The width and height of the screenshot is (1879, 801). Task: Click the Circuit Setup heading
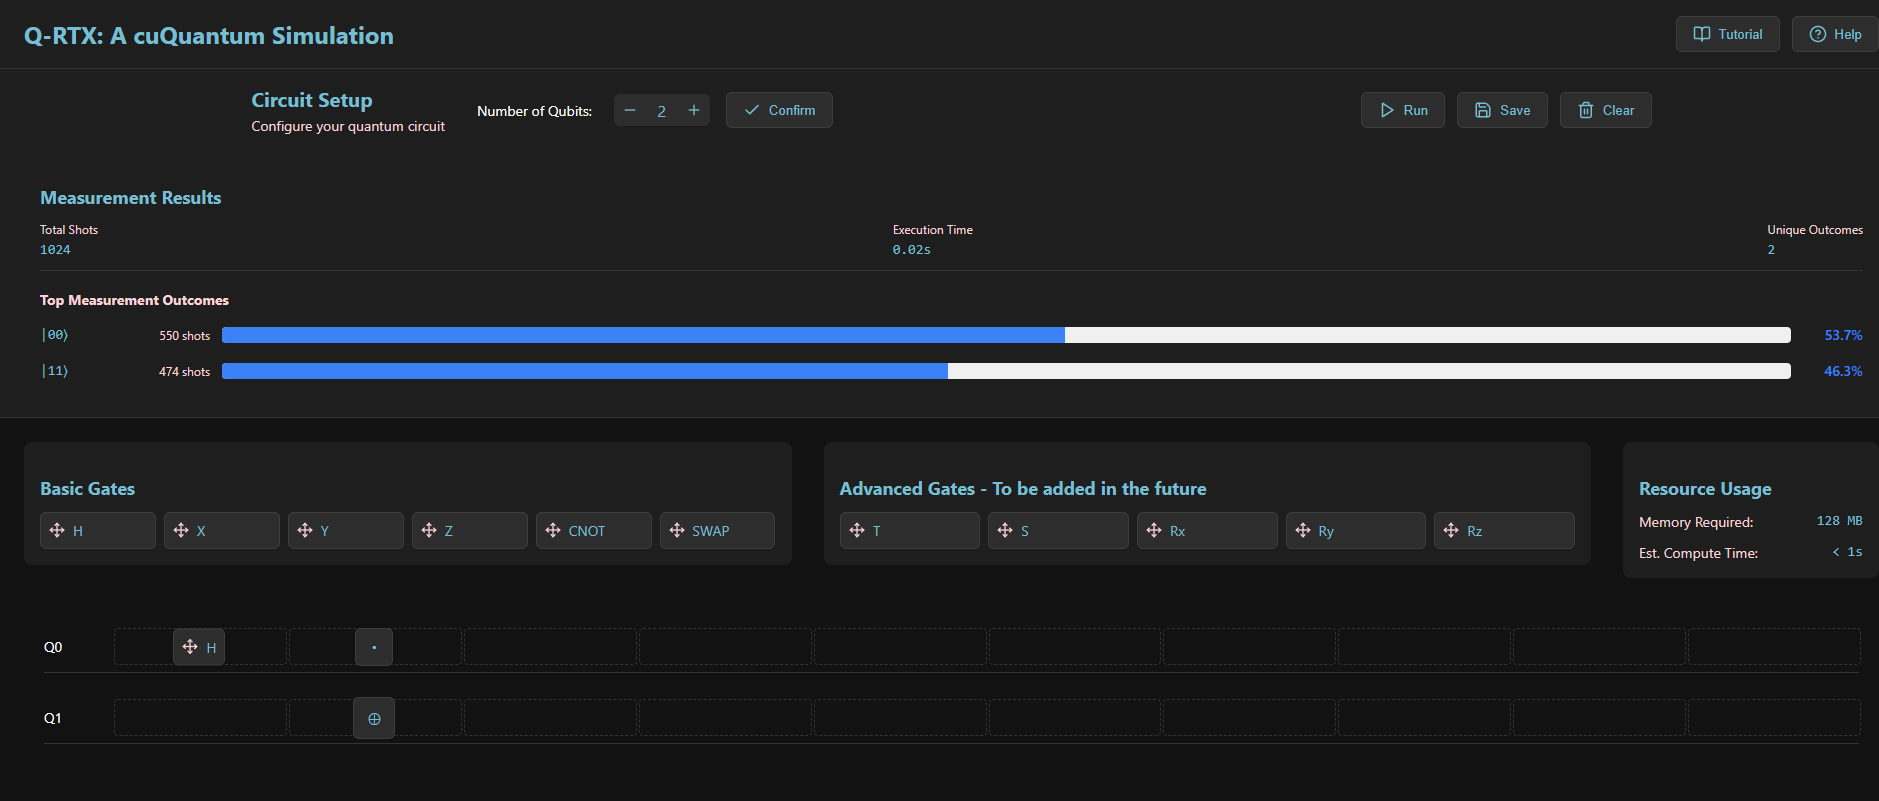[312, 100]
